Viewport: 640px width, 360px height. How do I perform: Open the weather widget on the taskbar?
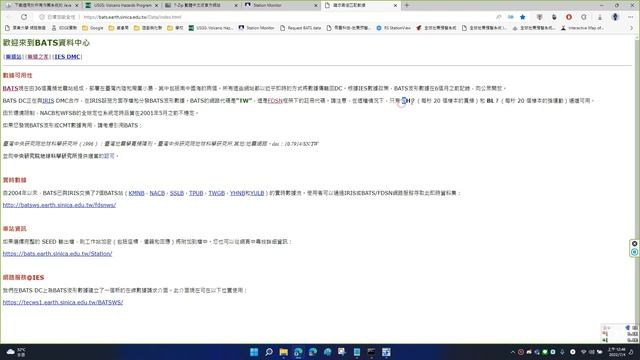[x=16, y=352]
